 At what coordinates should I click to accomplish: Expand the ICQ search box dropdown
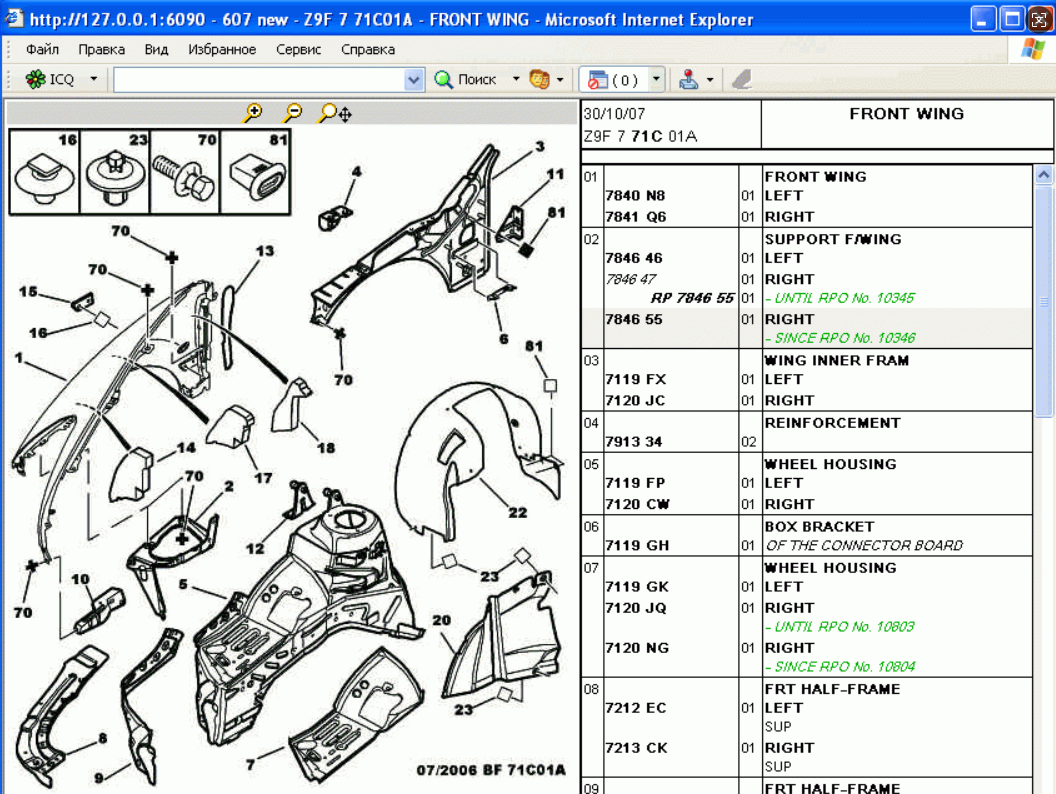[414, 80]
